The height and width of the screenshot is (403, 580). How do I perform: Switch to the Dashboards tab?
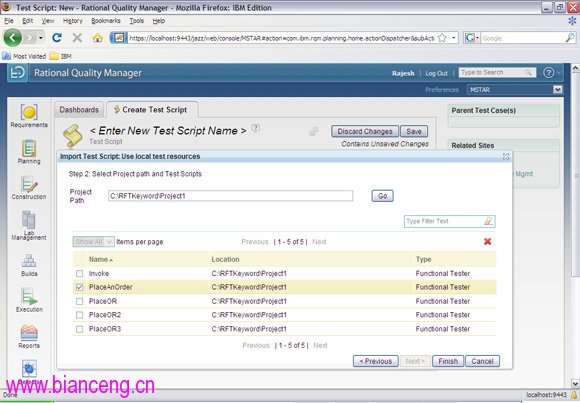79,110
